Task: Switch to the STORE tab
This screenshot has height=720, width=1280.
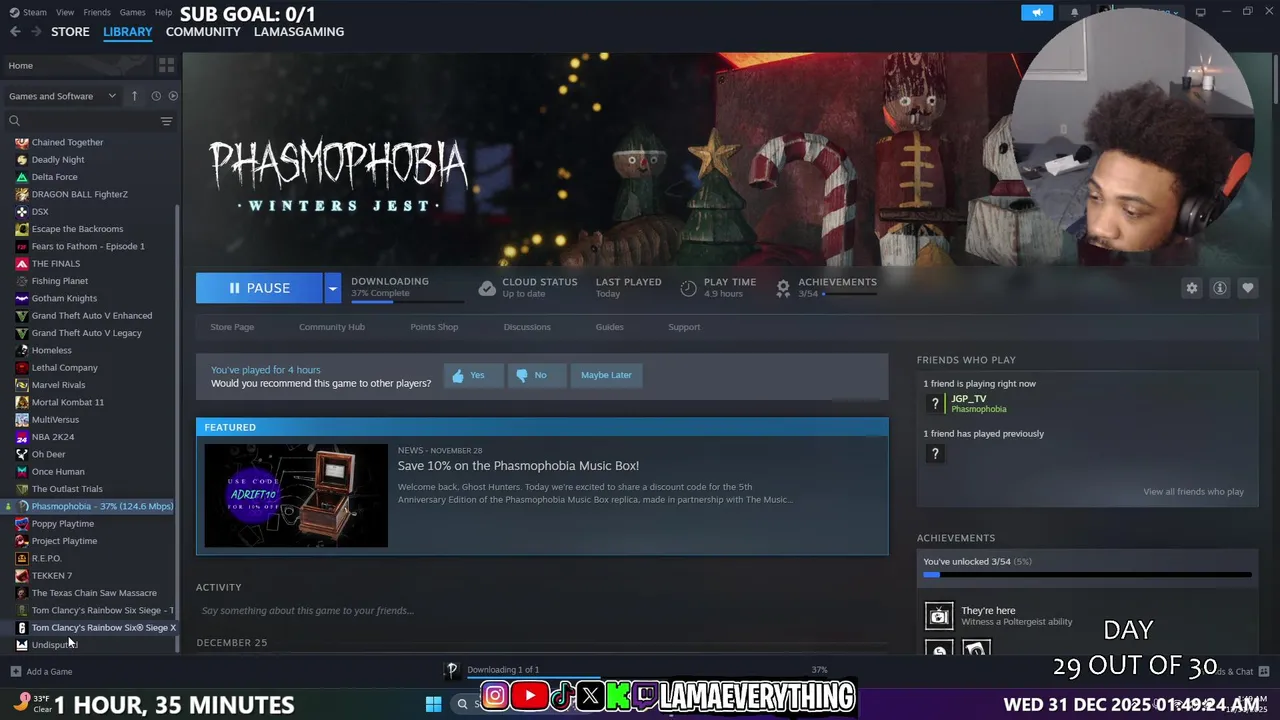Action: (70, 32)
